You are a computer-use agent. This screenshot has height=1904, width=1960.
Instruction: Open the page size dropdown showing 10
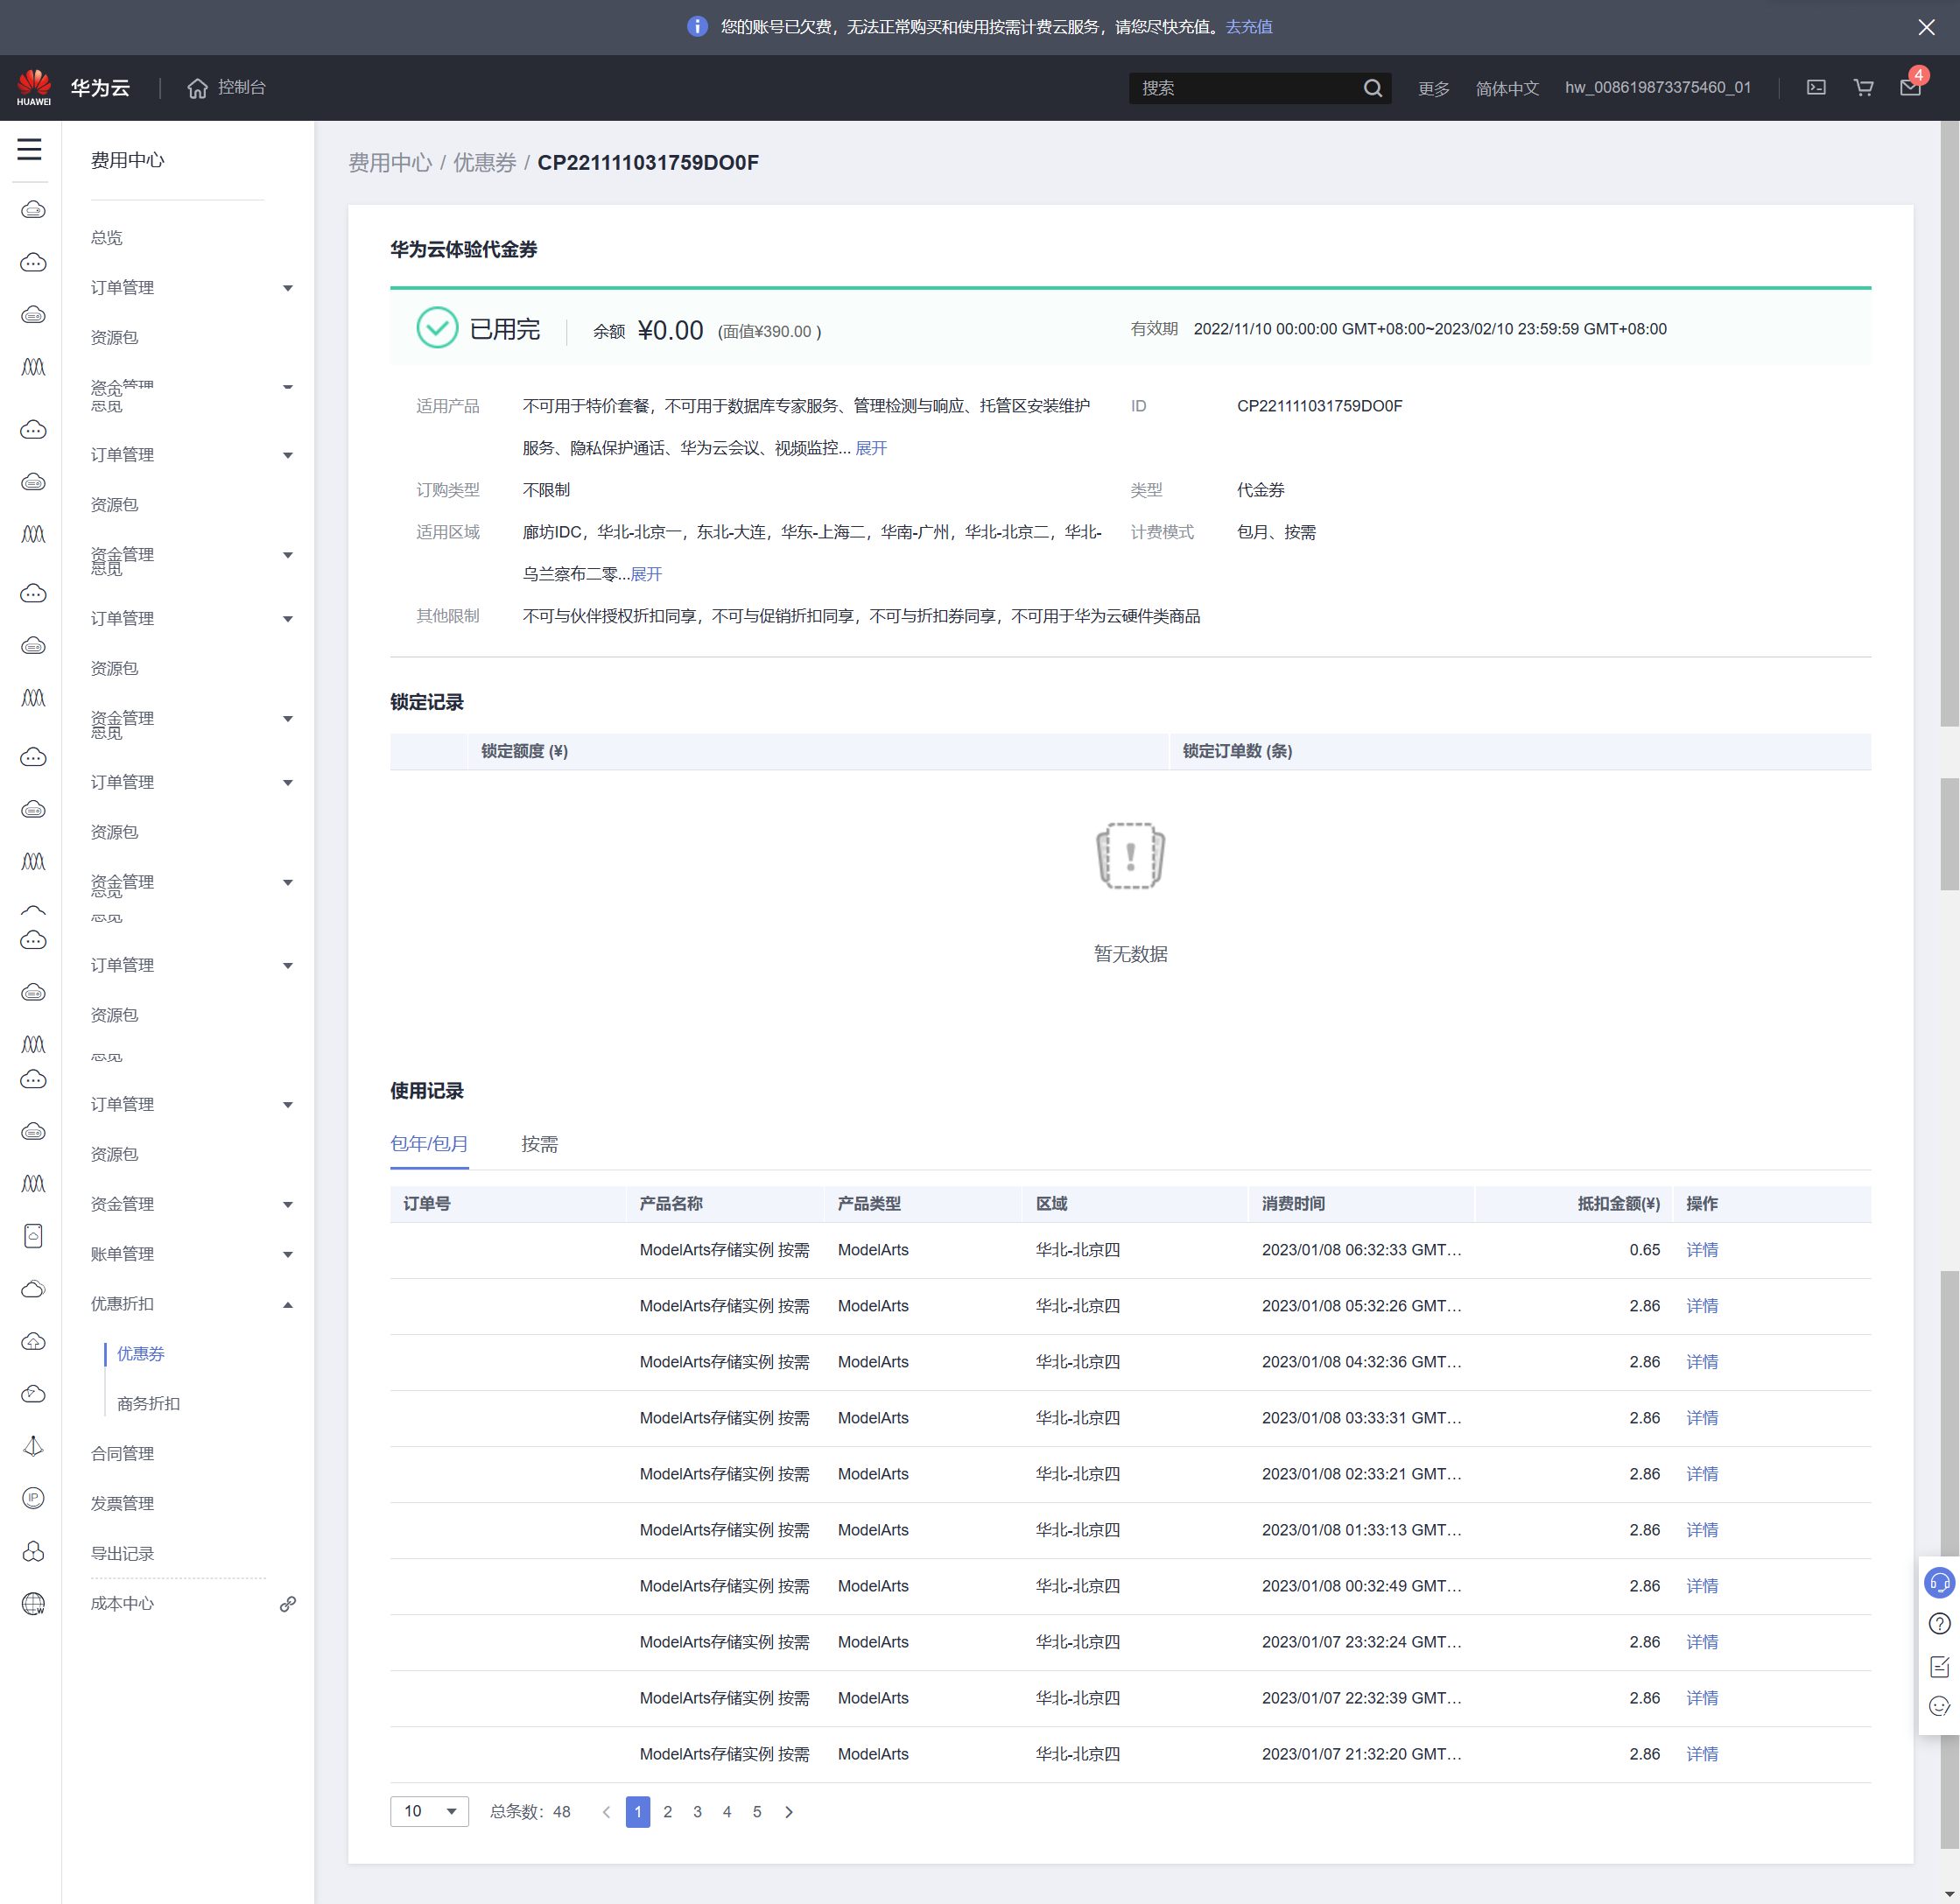point(429,1812)
